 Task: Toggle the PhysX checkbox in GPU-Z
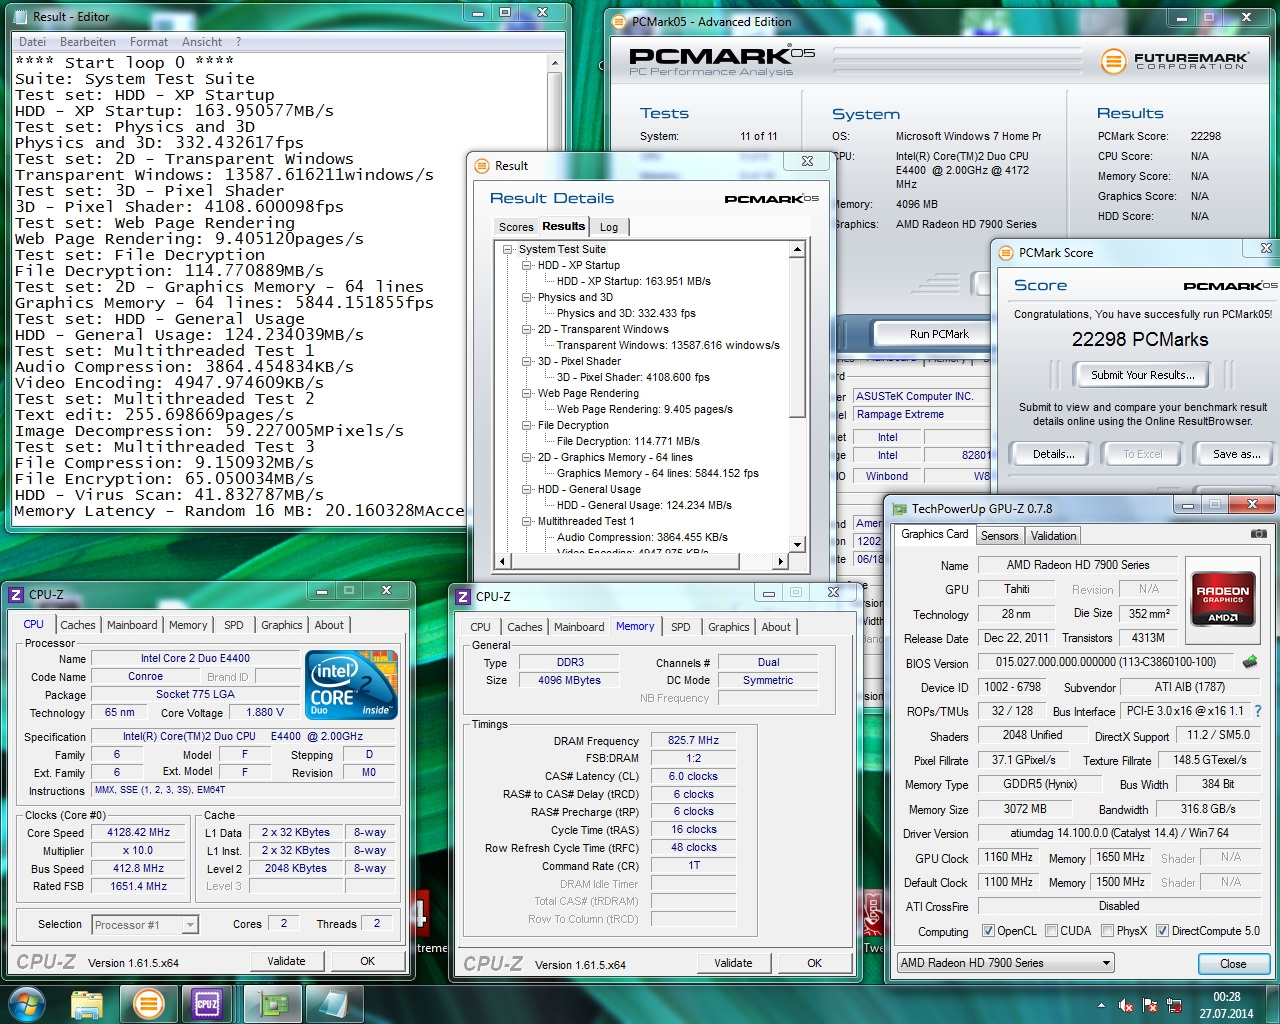[x=1107, y=931]
